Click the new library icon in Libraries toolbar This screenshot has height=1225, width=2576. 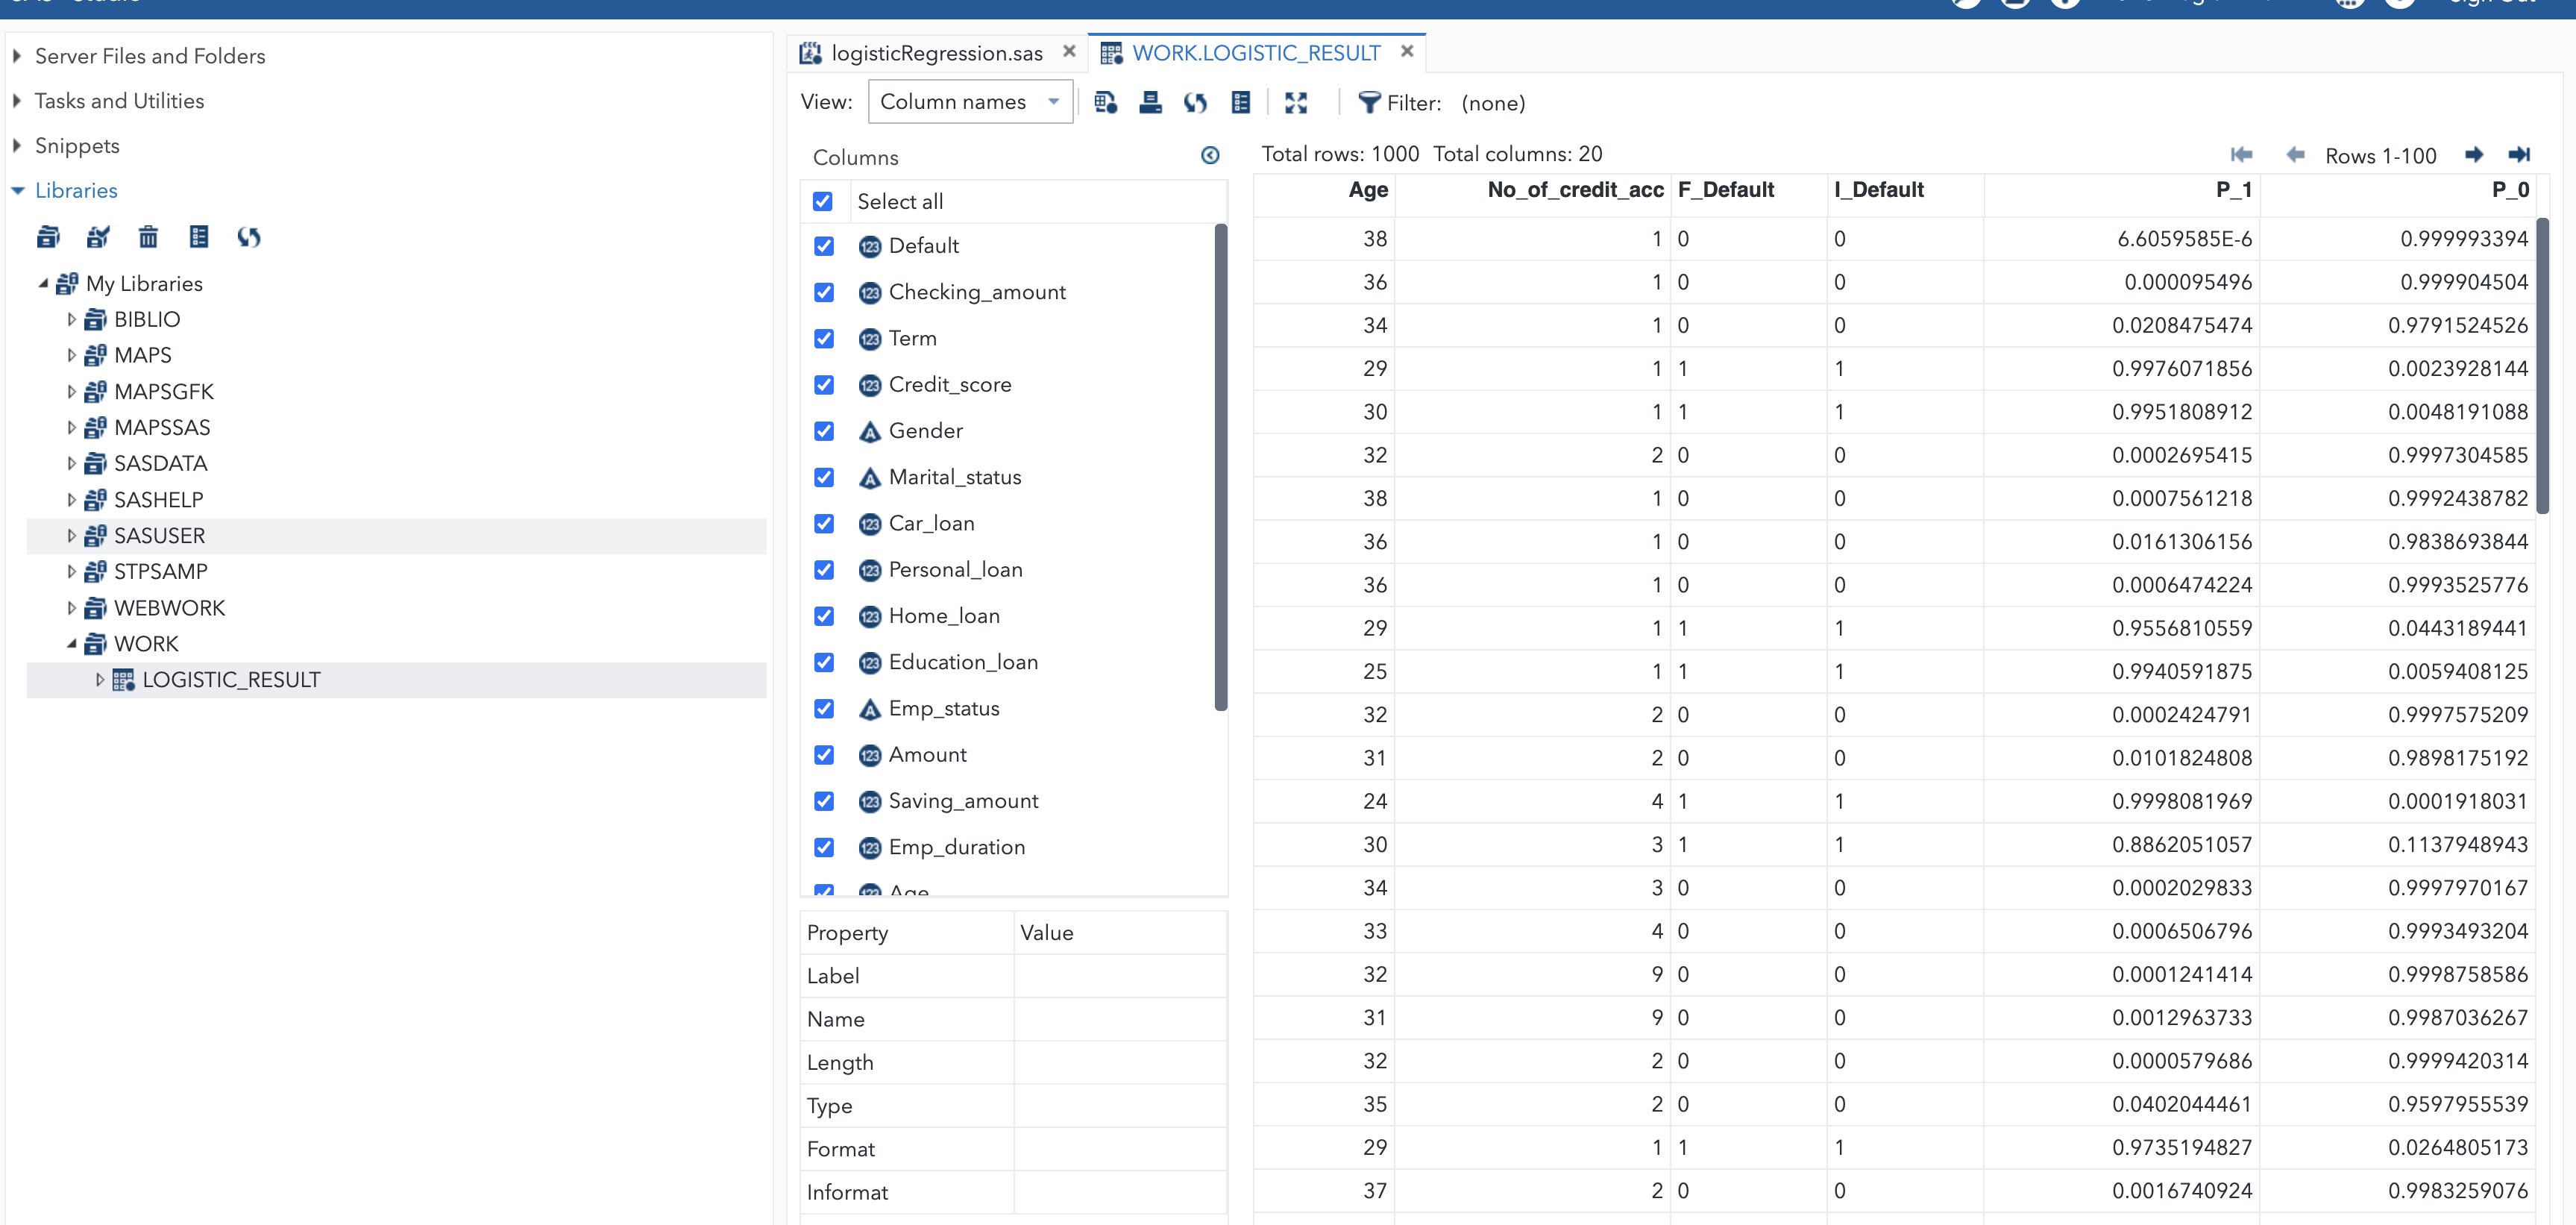(48, 237)
